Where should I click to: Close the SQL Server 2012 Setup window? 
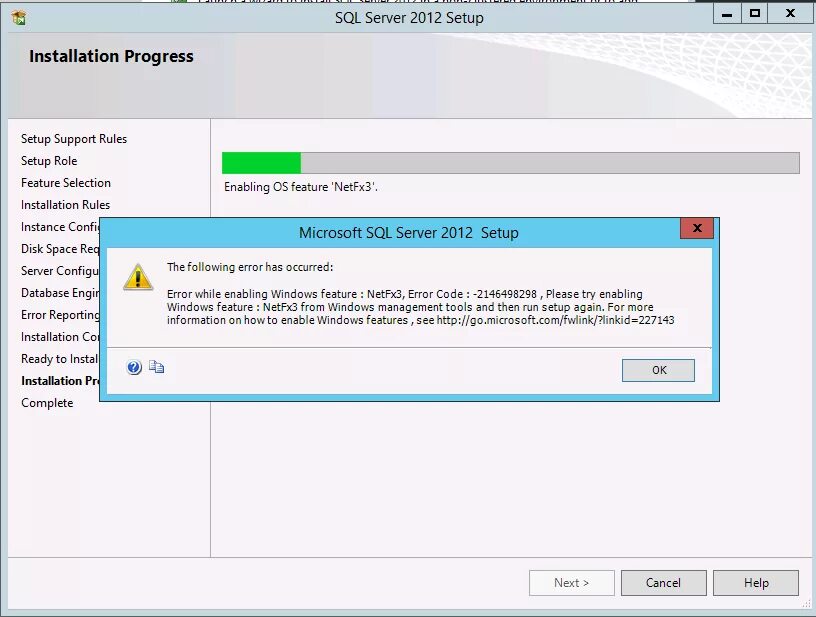point(790,14)
